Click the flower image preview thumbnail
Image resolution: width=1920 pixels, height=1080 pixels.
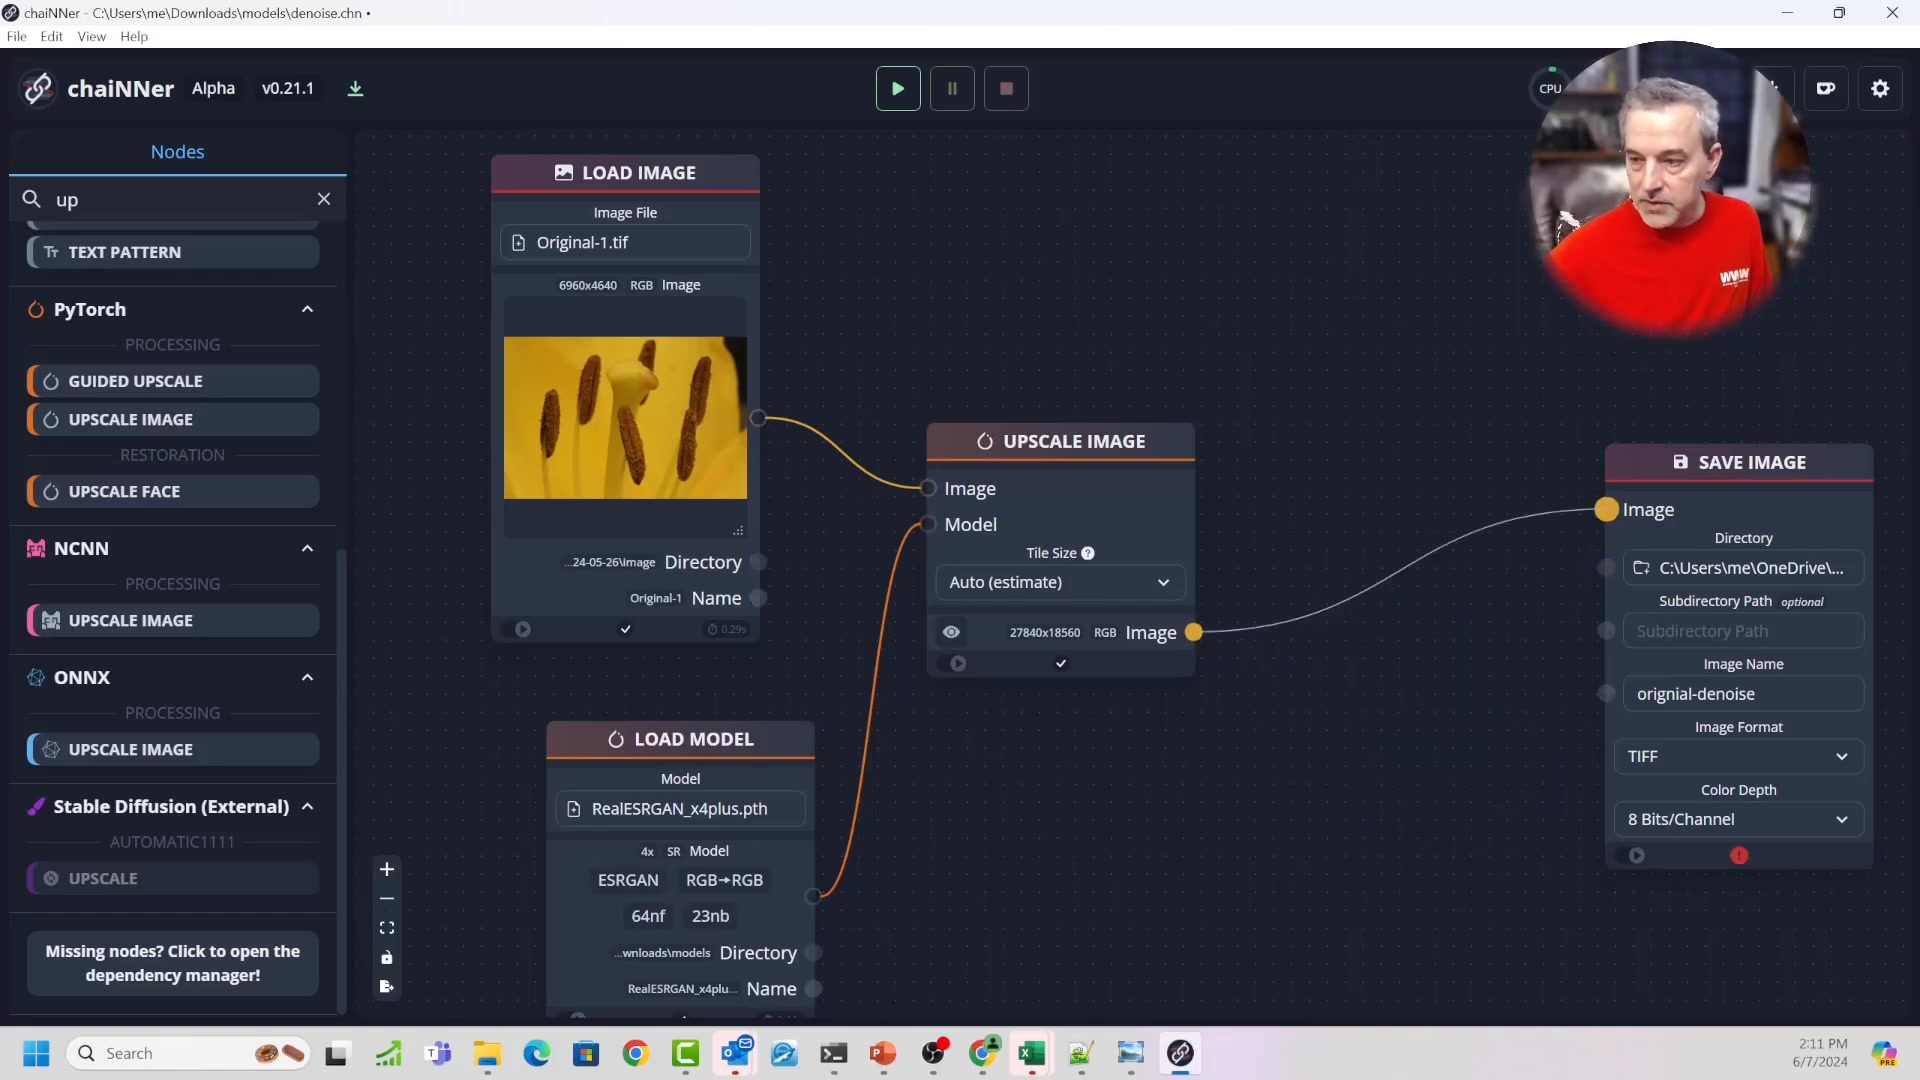click(x=625, y=417)
